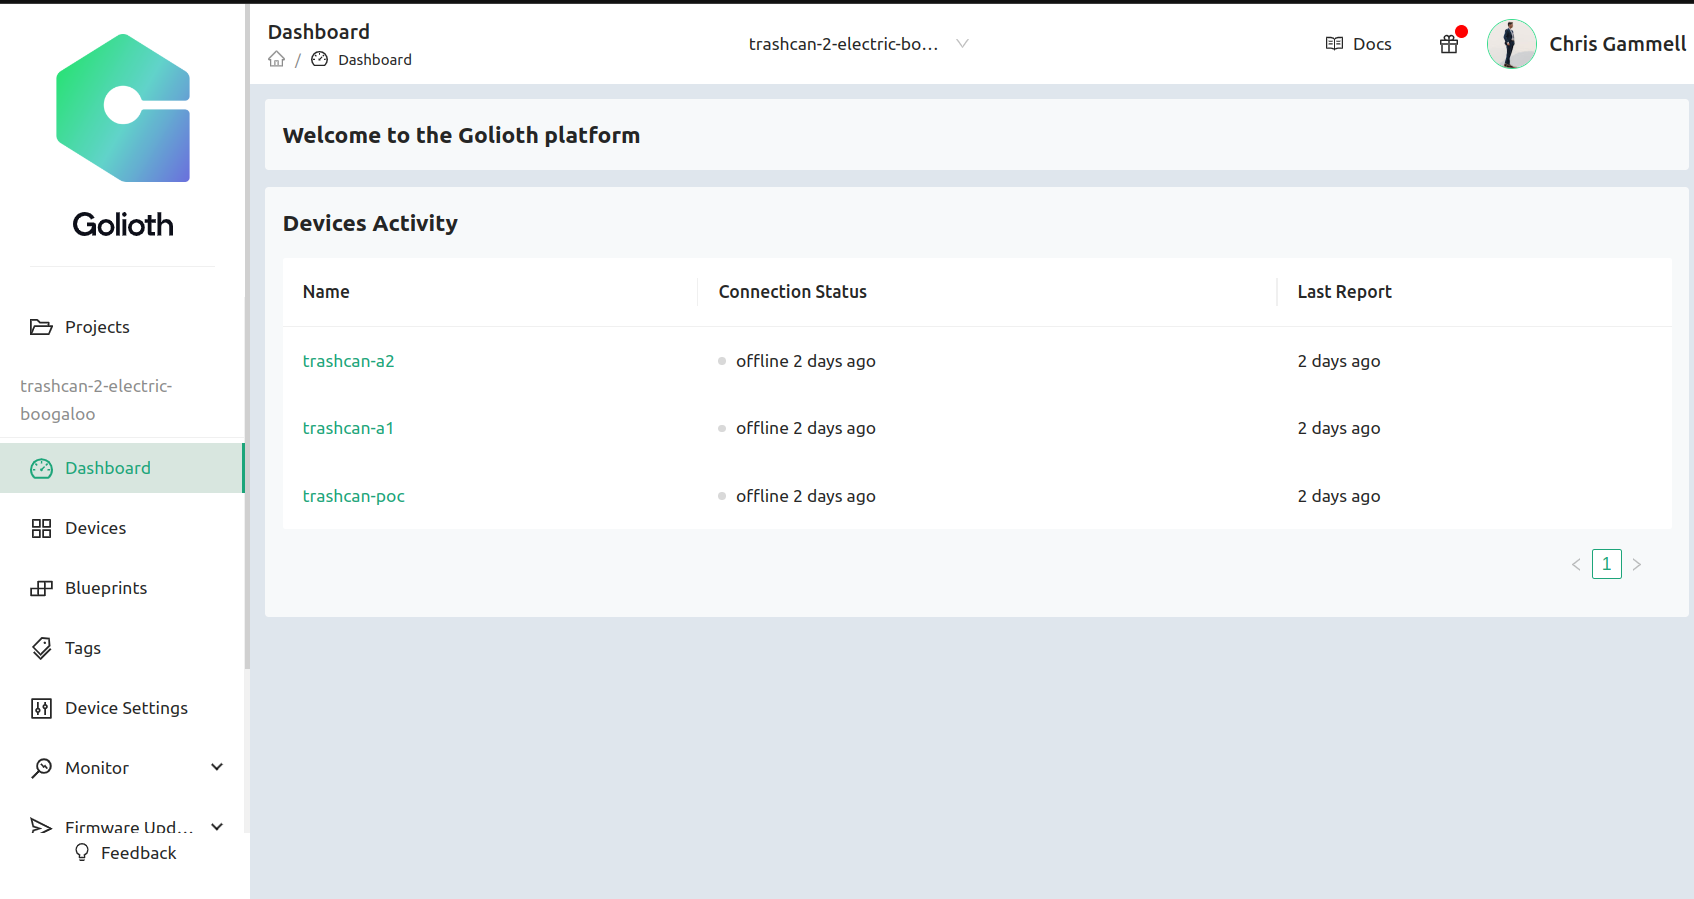Image resolution: width=1694 pixels, height=899 pixels.
Task: Go to next page arrow
Action: [x=1637, y=564]
